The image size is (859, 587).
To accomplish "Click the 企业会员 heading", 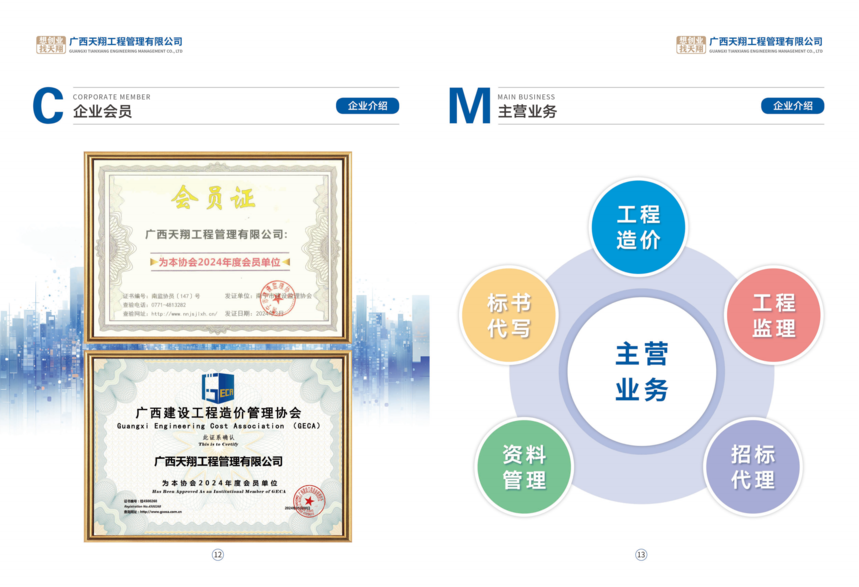I will point(102,111).
